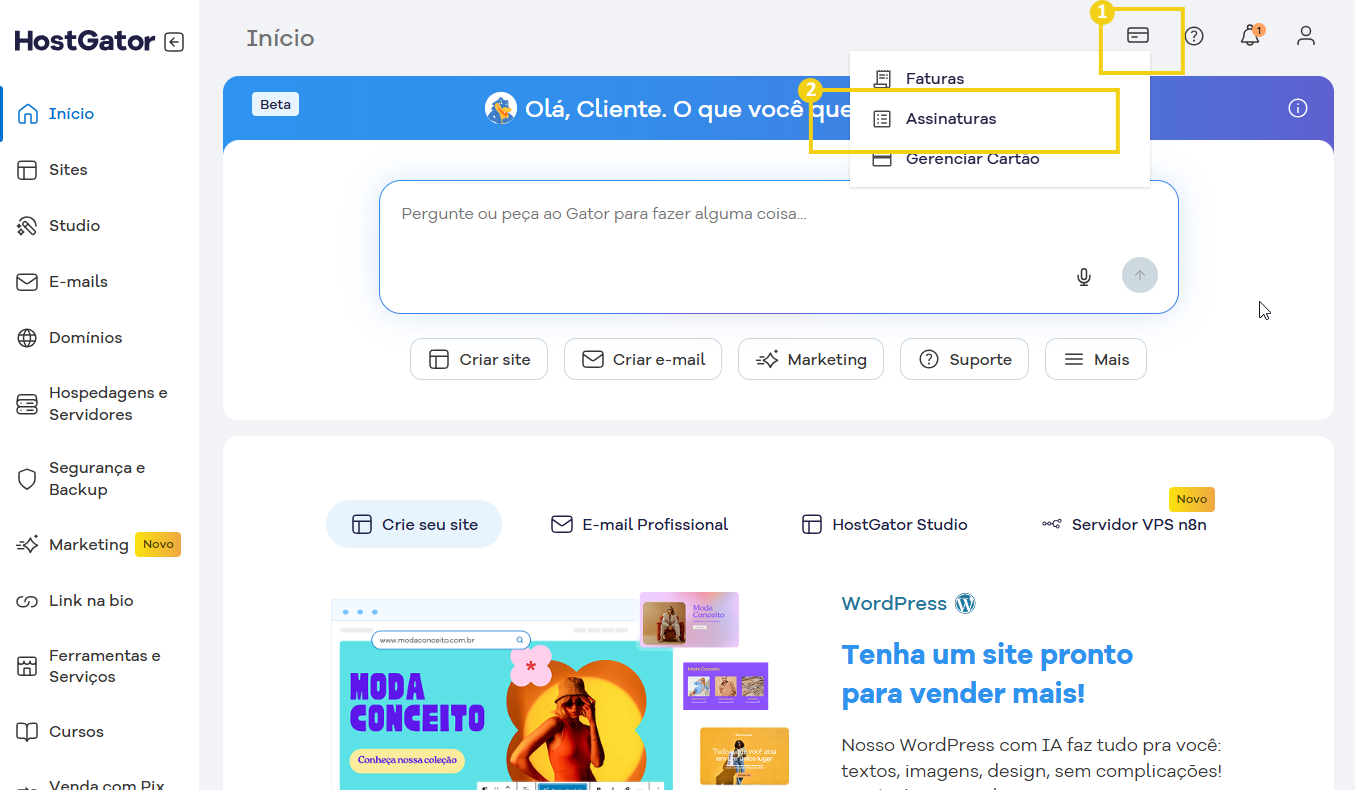Switch to Servidor VPS n8n tab
Viewport: 1355px width, 790px height.
tap(1124, 525)
